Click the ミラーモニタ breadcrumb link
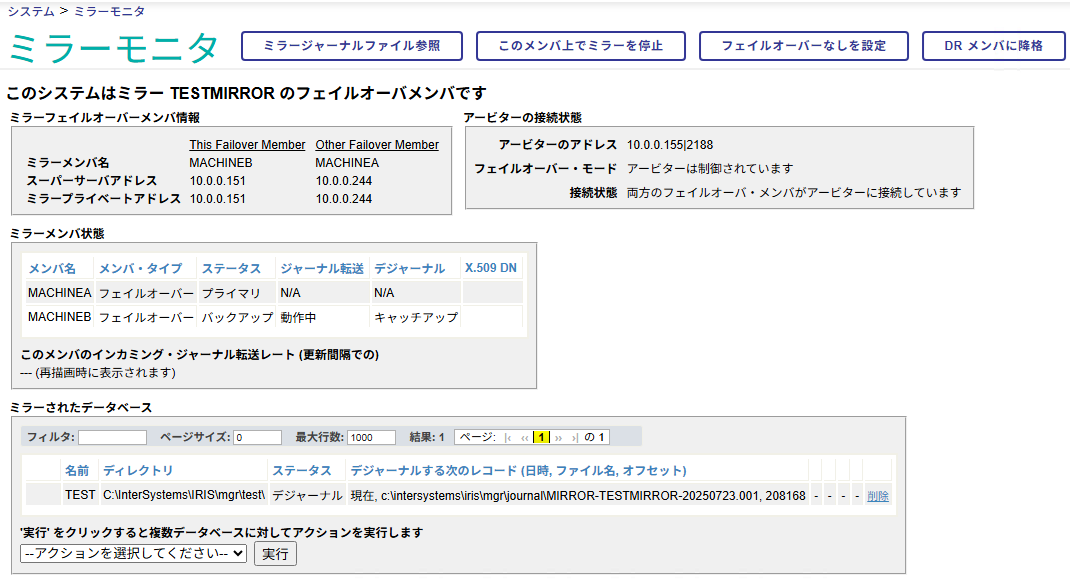Viewport: 1070px width, 582px height. [x=109, y=11]
